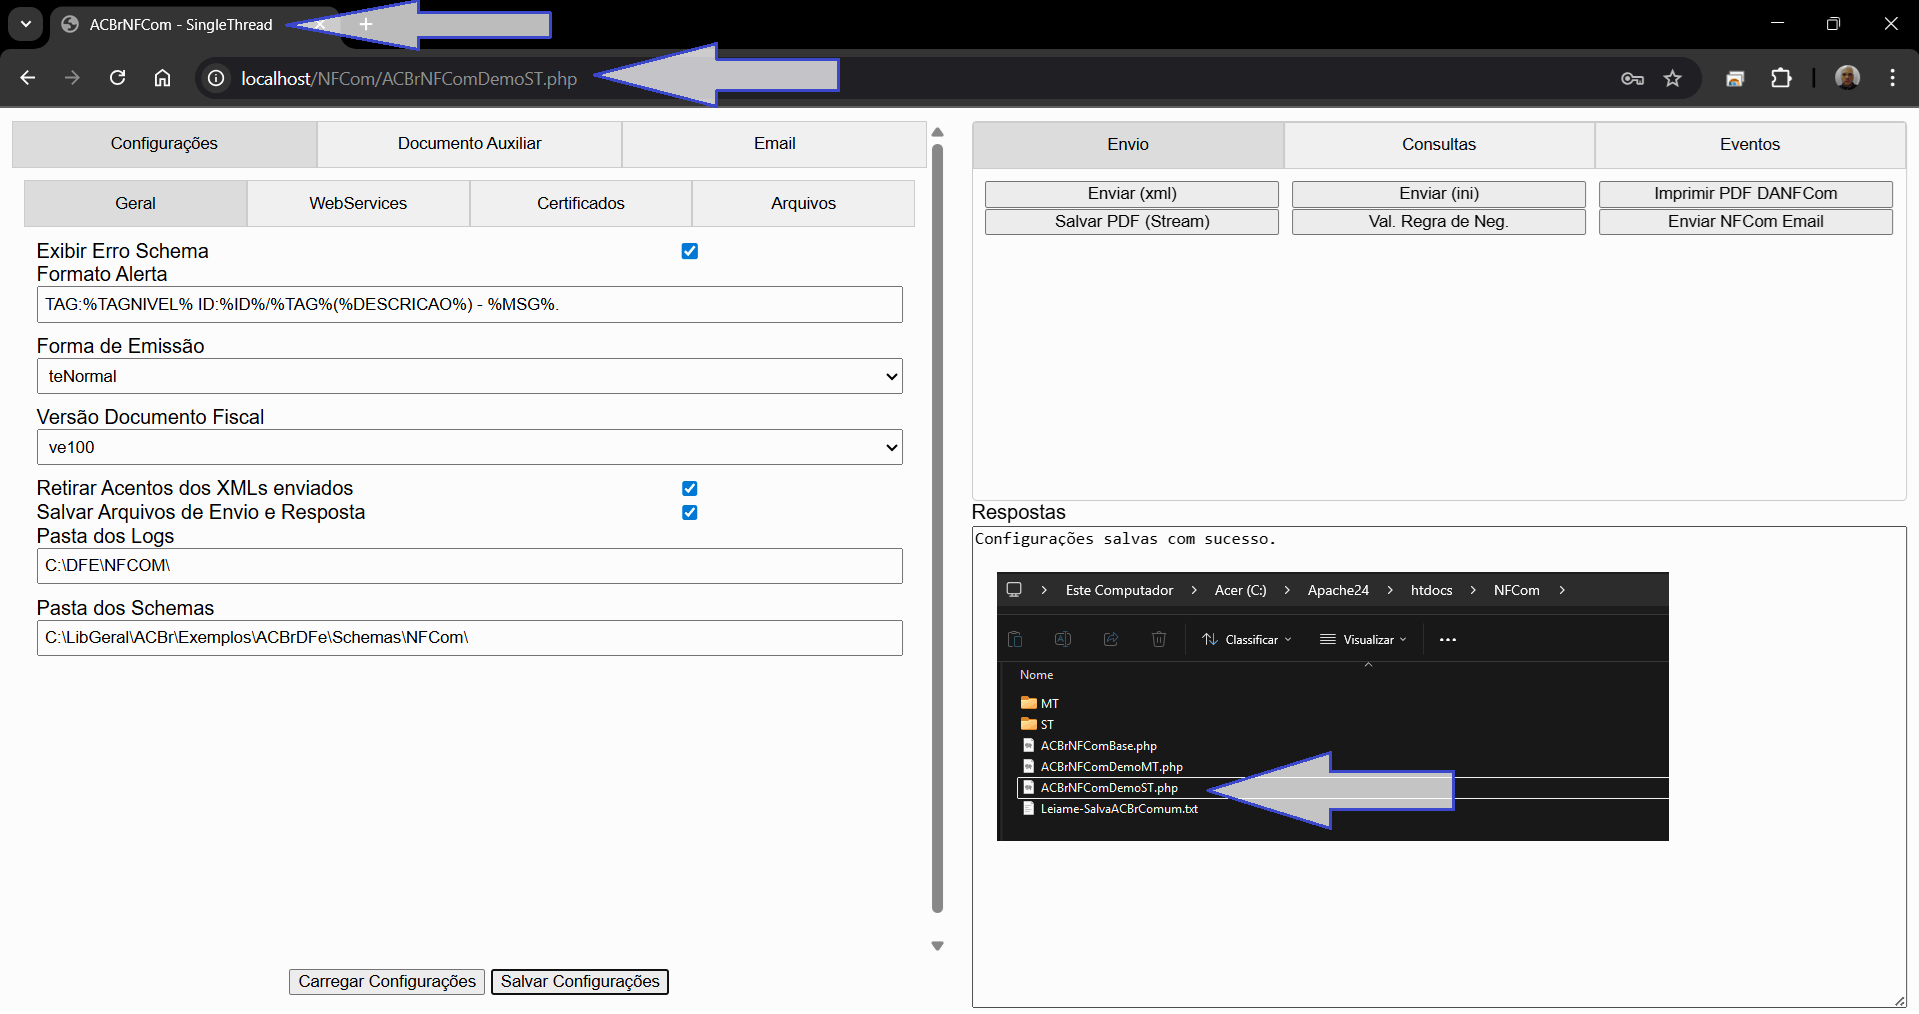The height and width of the screenshot is (1014, 1919).
Task: Switch to Eventos tab
Action: coord(1750,145)
